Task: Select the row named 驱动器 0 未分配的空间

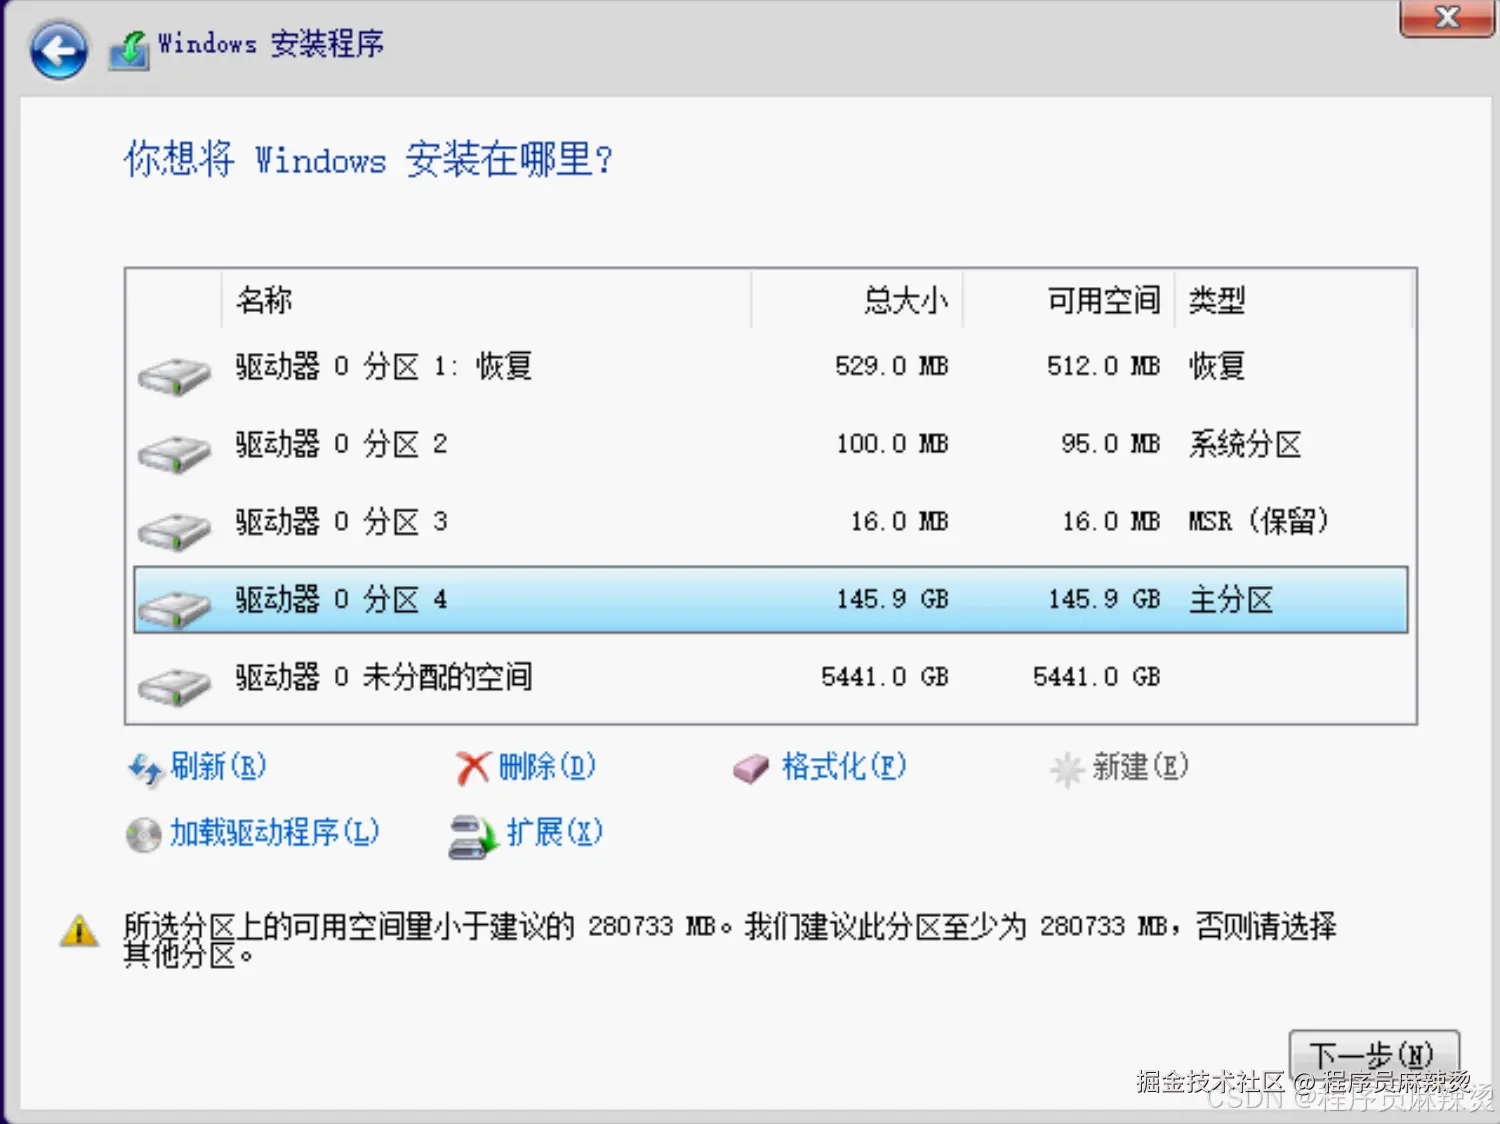Action: coord(771,678)
